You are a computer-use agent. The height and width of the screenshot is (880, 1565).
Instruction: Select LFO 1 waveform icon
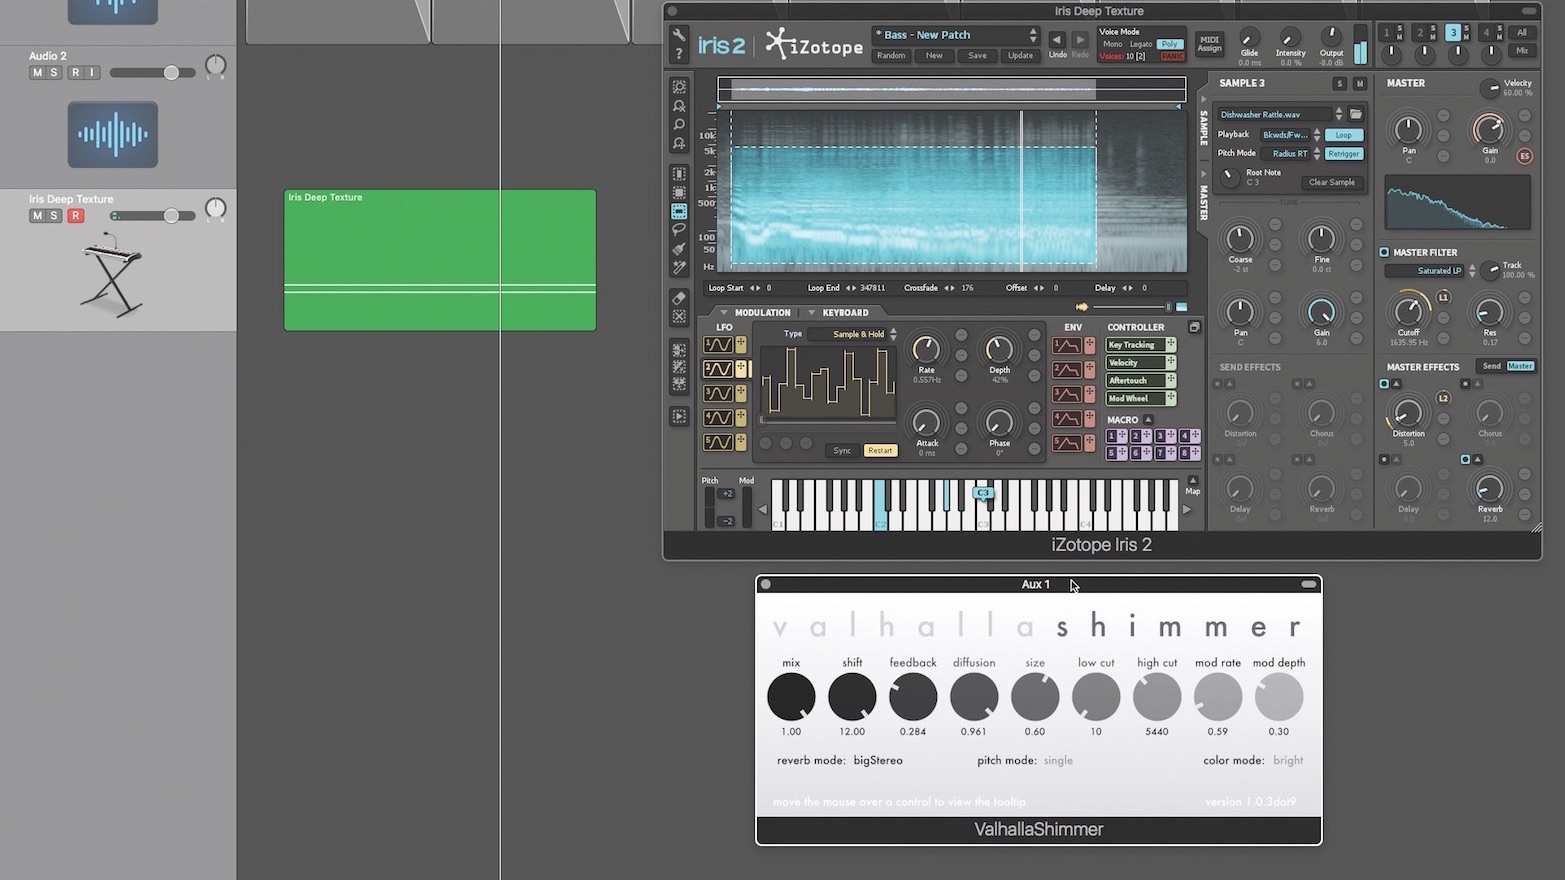click(718, 345)
